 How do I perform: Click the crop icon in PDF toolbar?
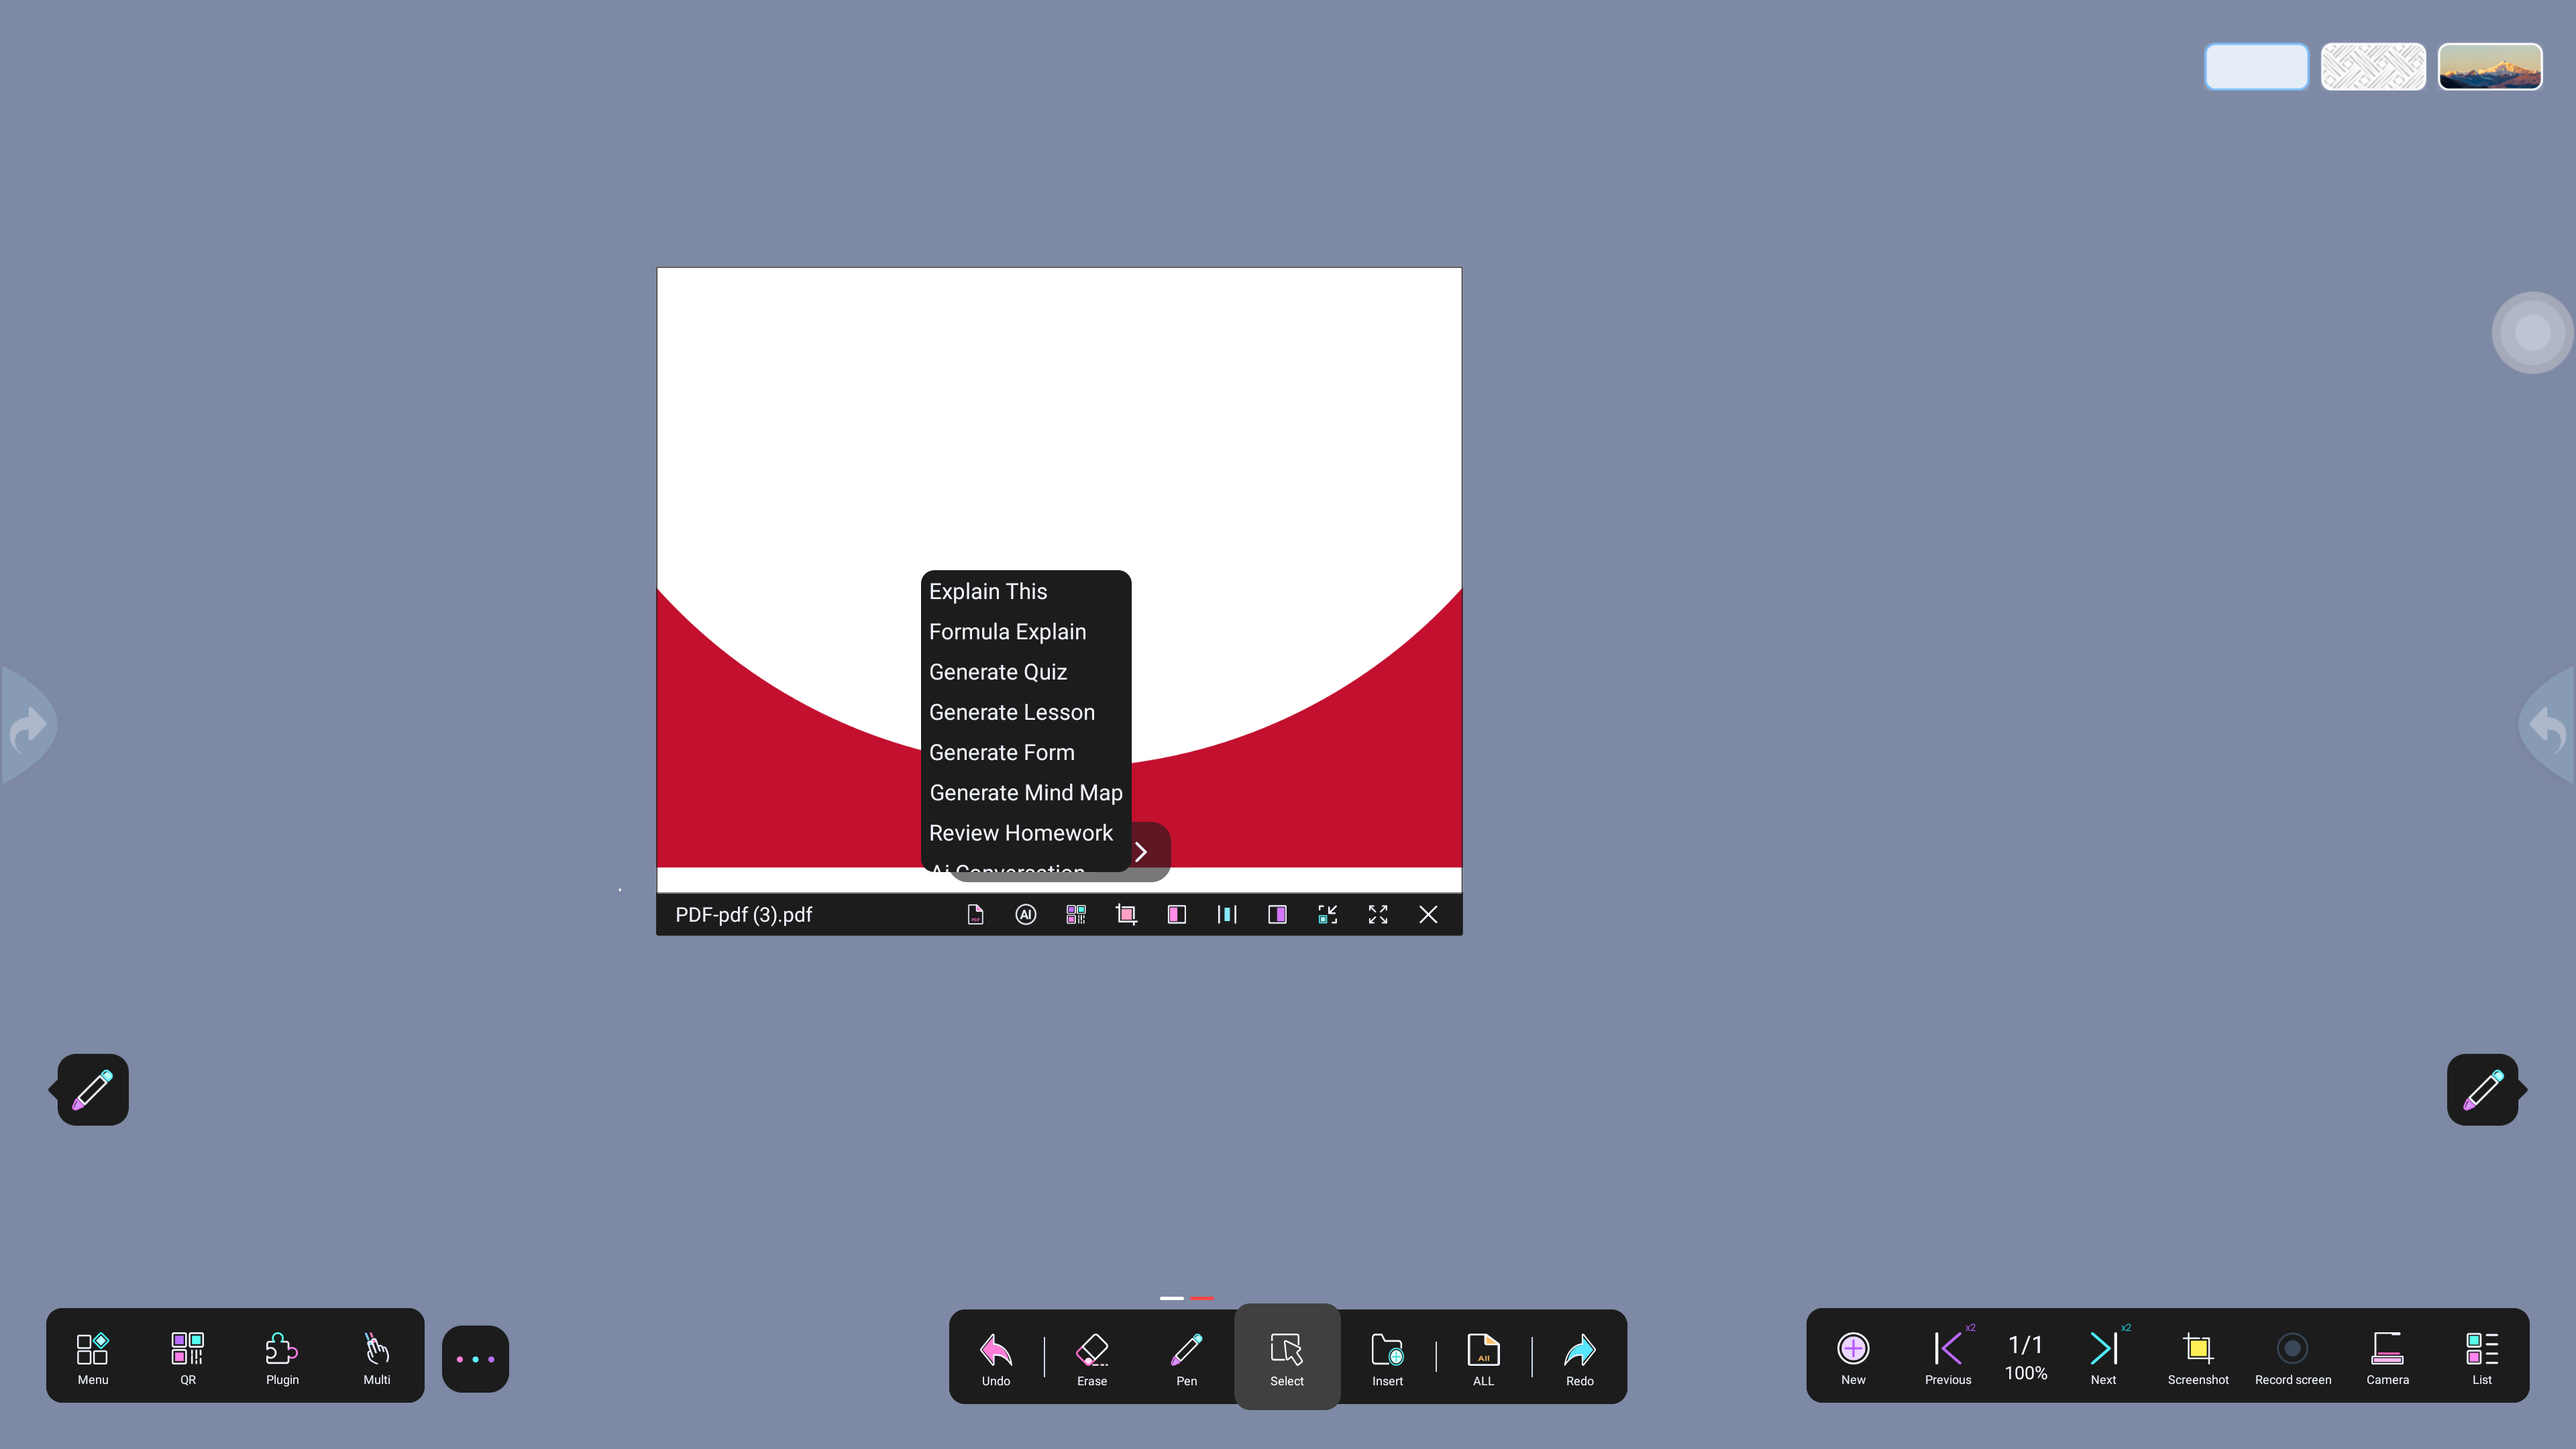1126,914
